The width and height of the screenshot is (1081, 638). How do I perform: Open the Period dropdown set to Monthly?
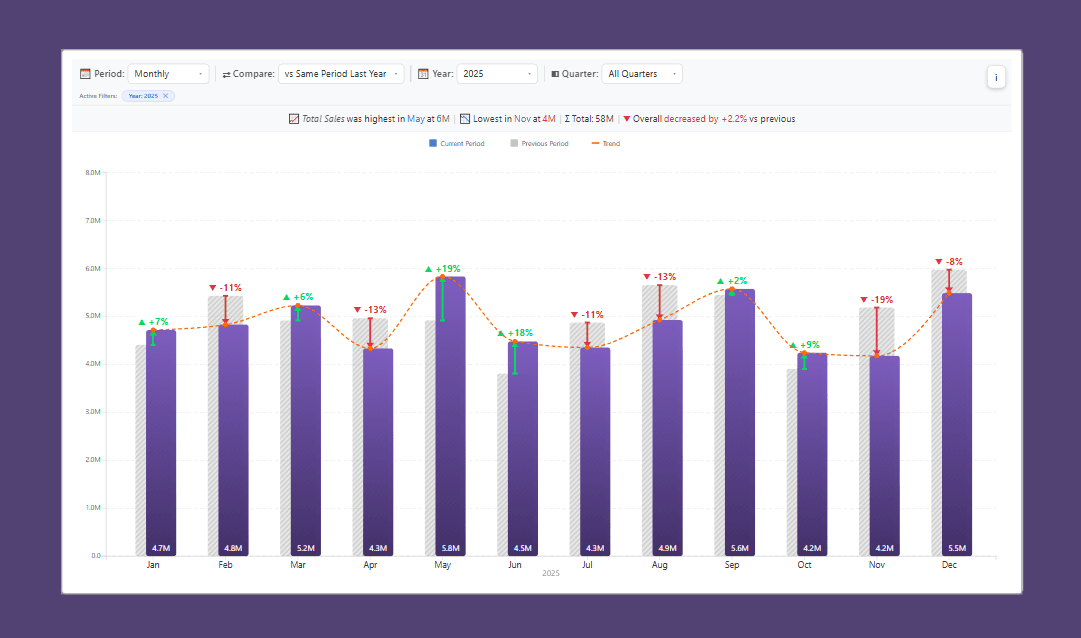168,74
